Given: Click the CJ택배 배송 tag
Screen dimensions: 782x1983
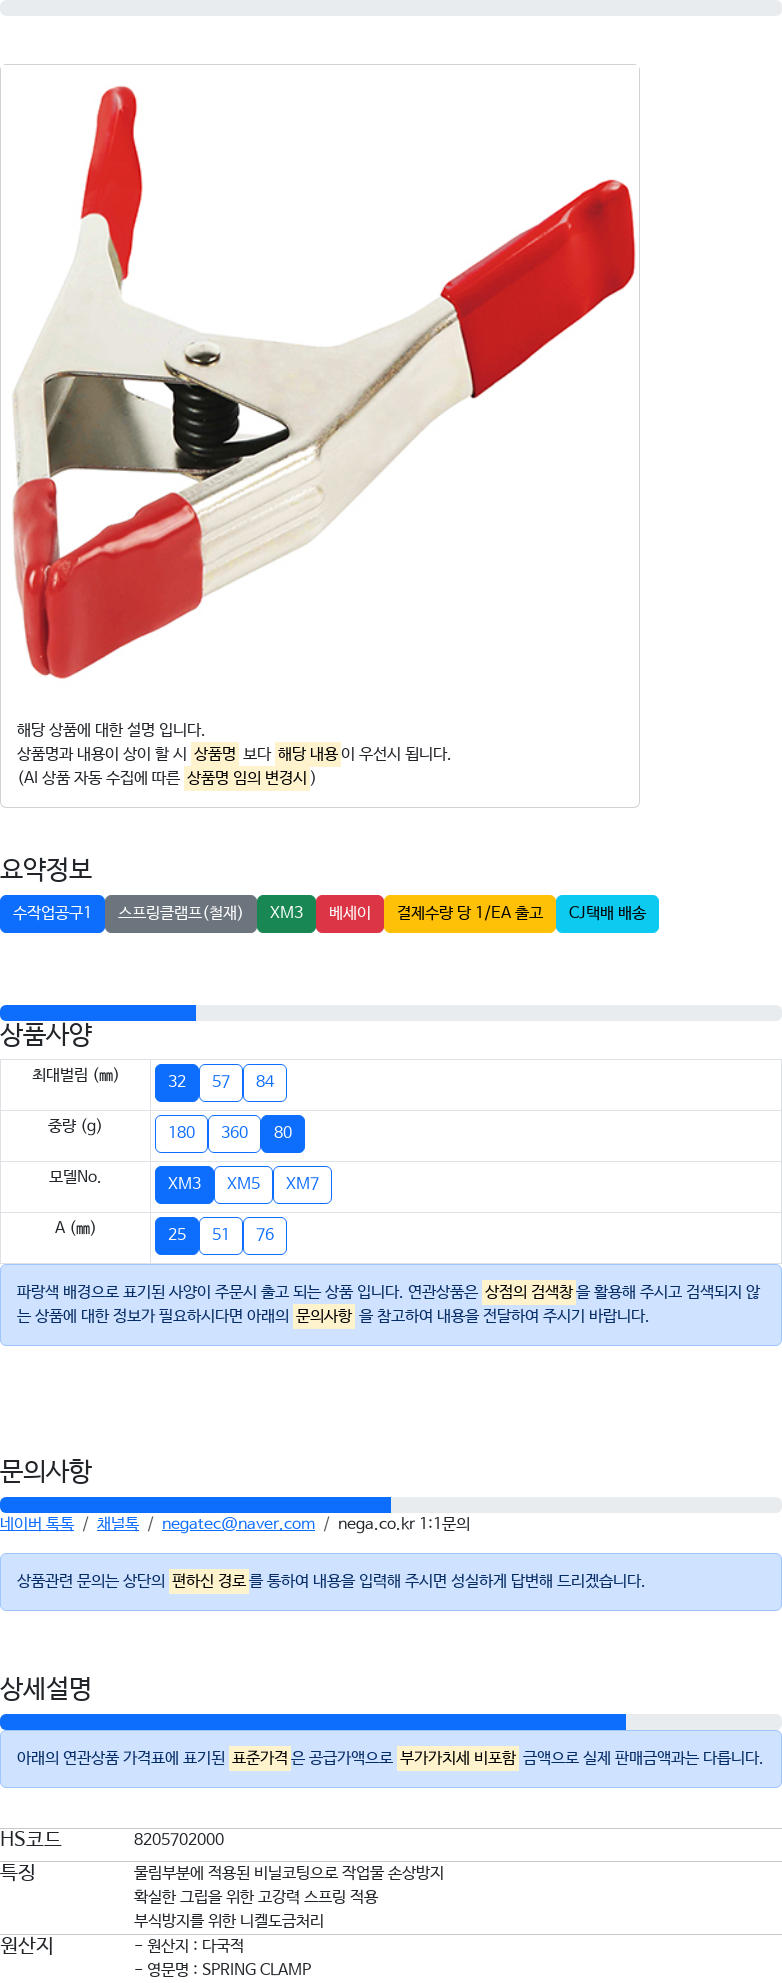Looking at the screenshot, I should [x=607, y=913].
